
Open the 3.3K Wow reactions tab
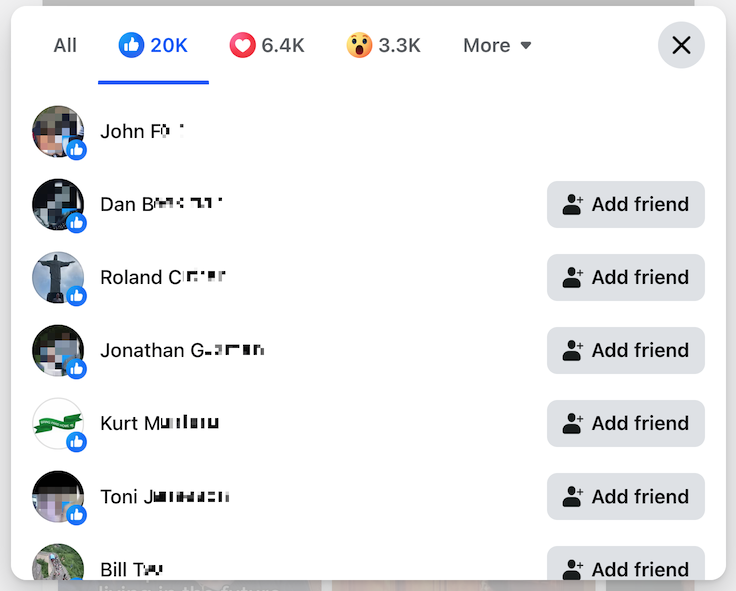383,46
